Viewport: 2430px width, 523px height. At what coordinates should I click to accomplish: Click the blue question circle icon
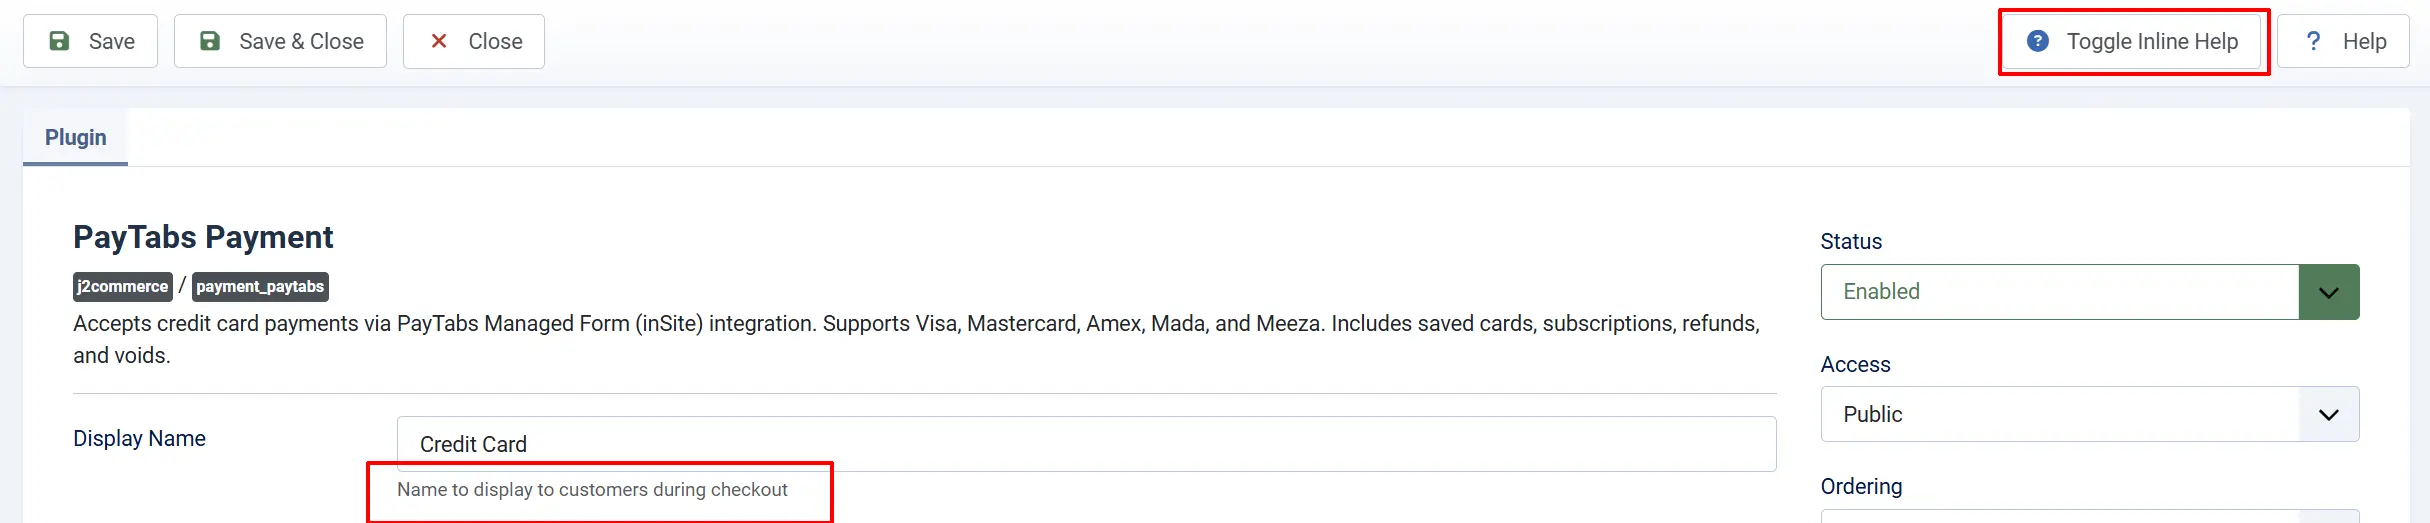click(2037, 41)
